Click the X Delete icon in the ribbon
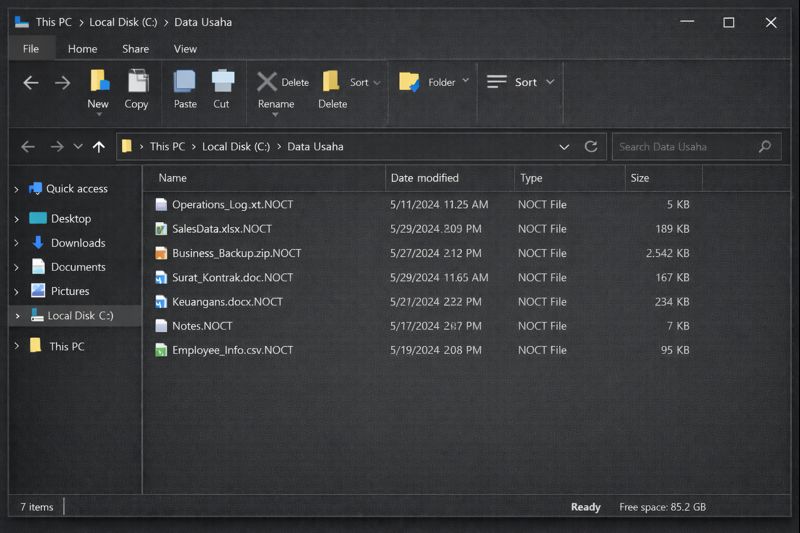This screenshot has height=533, width=800. click(x=268, y=82)
